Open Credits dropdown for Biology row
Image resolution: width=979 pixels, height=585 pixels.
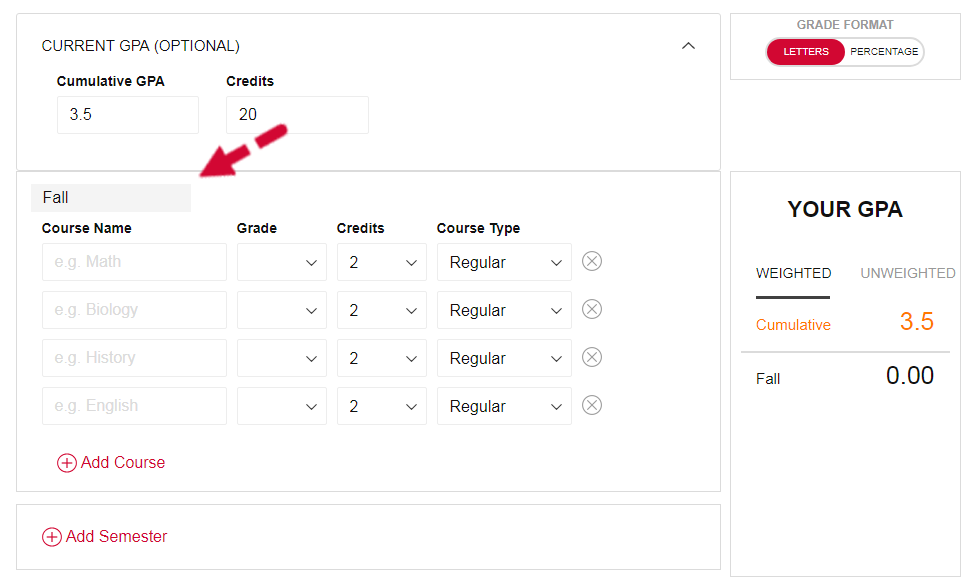coord(381,310)
